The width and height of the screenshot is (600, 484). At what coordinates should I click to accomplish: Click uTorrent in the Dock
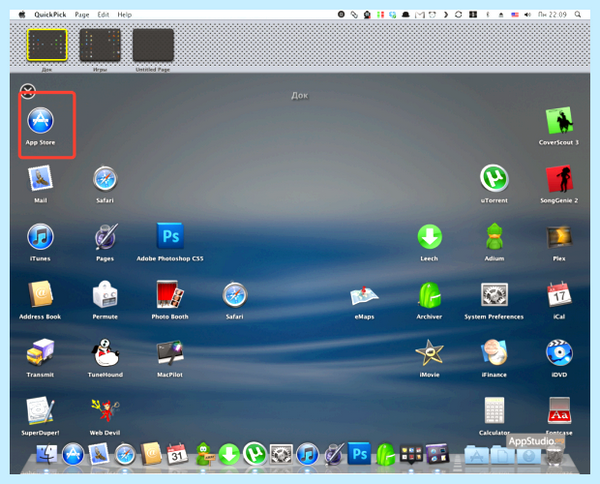pyautogui.click(x=255, y=454)
